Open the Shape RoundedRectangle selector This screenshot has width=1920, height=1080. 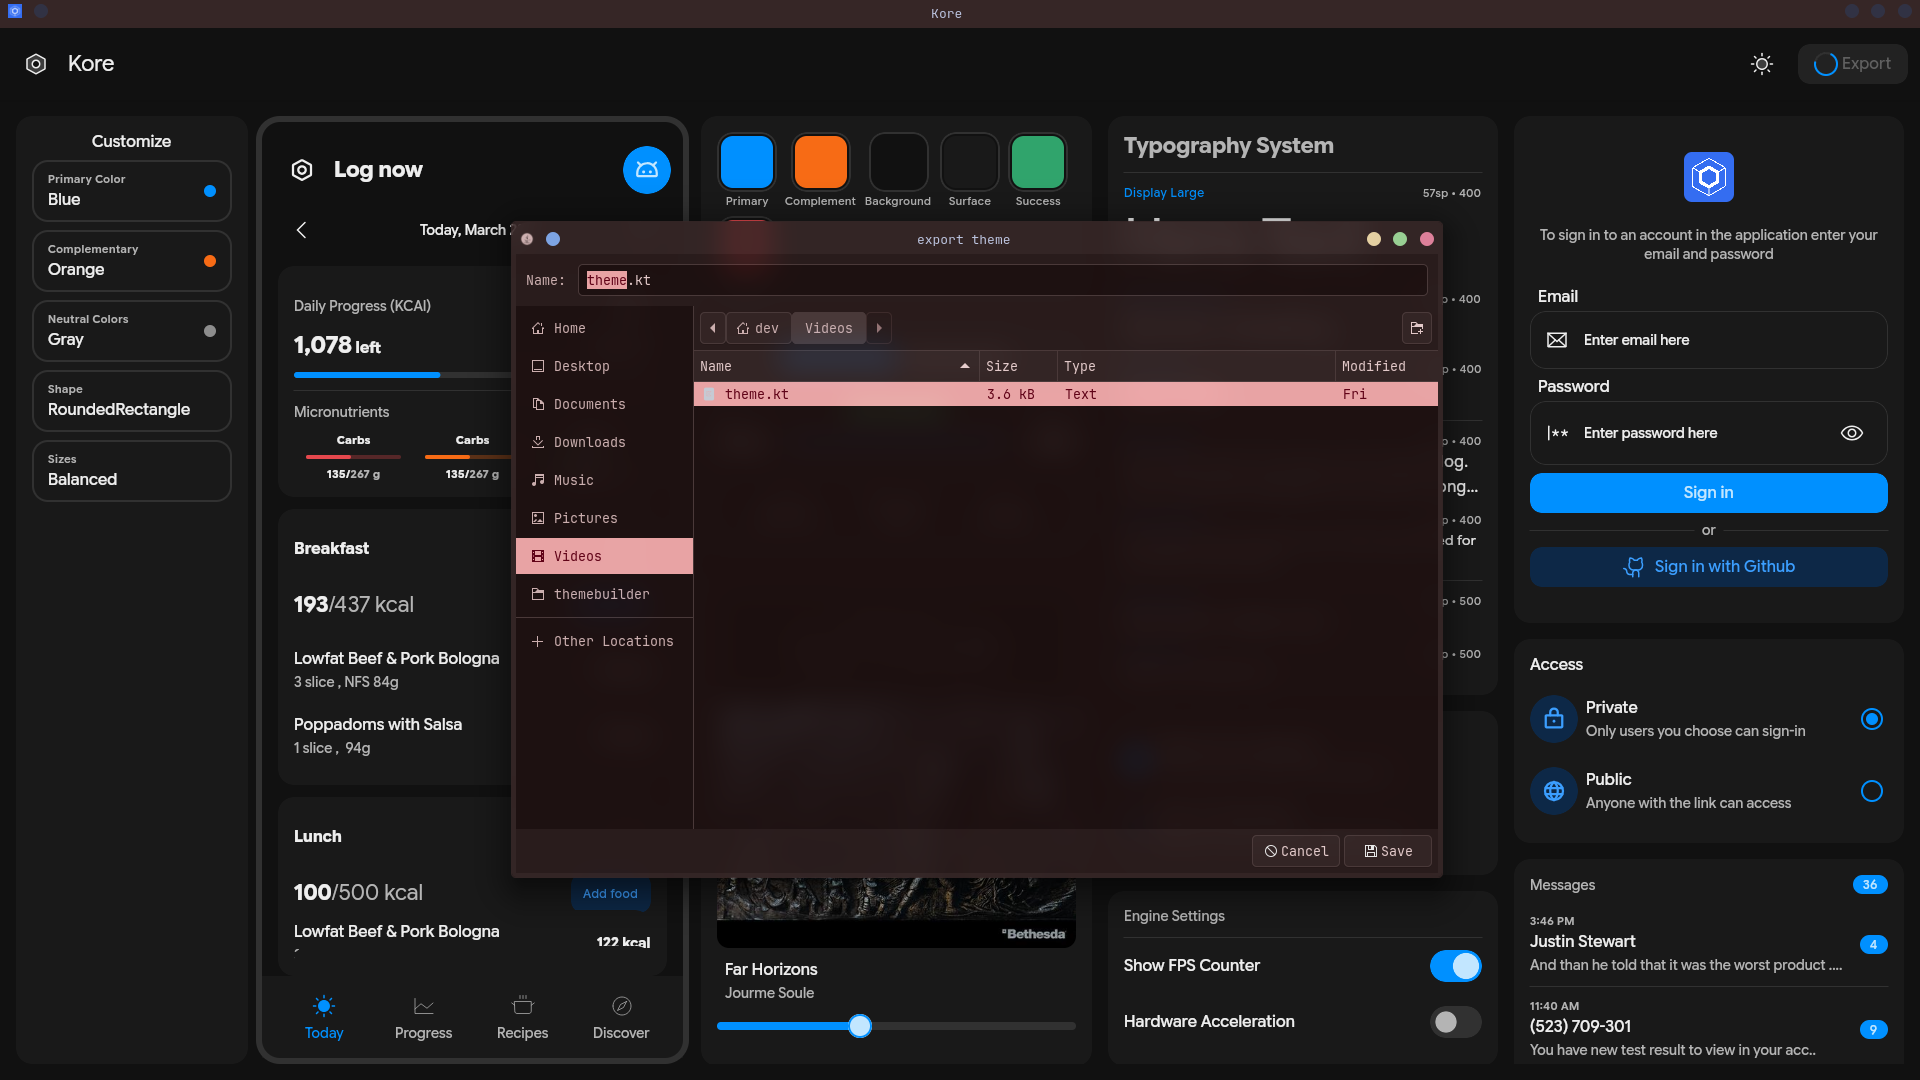coord(132,400)
